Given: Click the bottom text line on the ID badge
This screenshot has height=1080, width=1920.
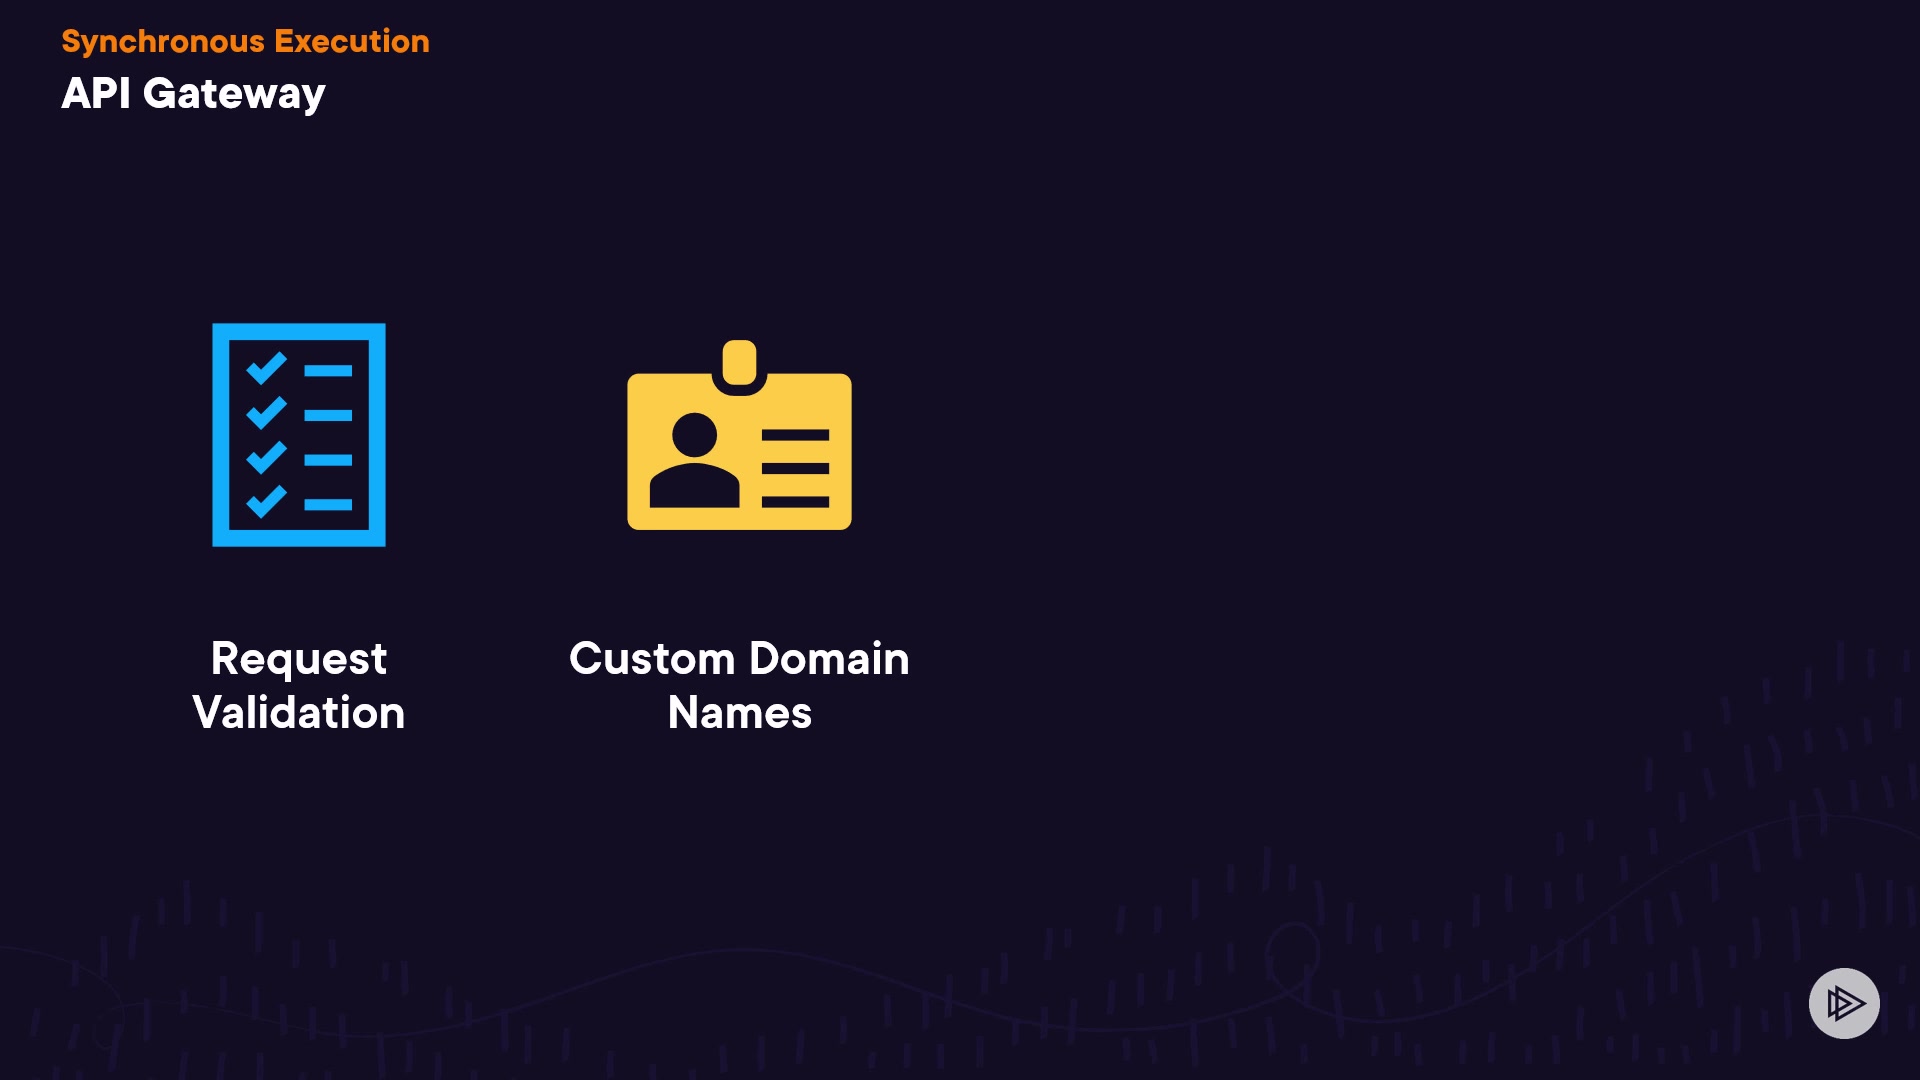Looking at the screenshot, I should point(795,501).
